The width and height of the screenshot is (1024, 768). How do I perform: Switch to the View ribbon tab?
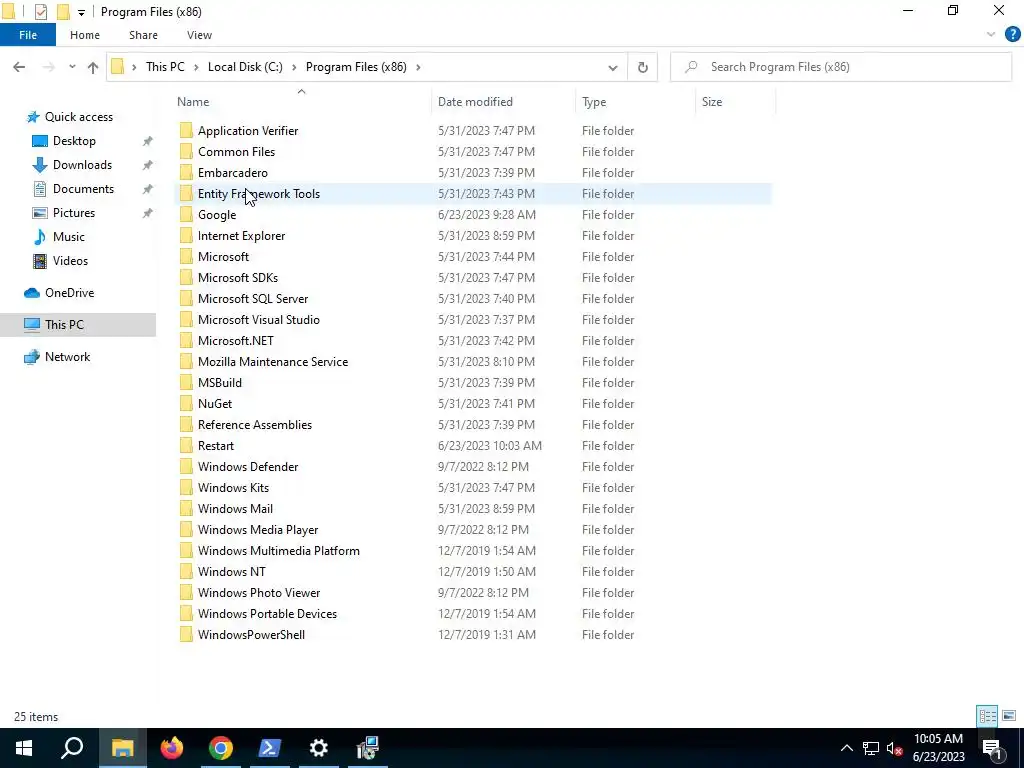pyautogui.click(x=199, y=35)
